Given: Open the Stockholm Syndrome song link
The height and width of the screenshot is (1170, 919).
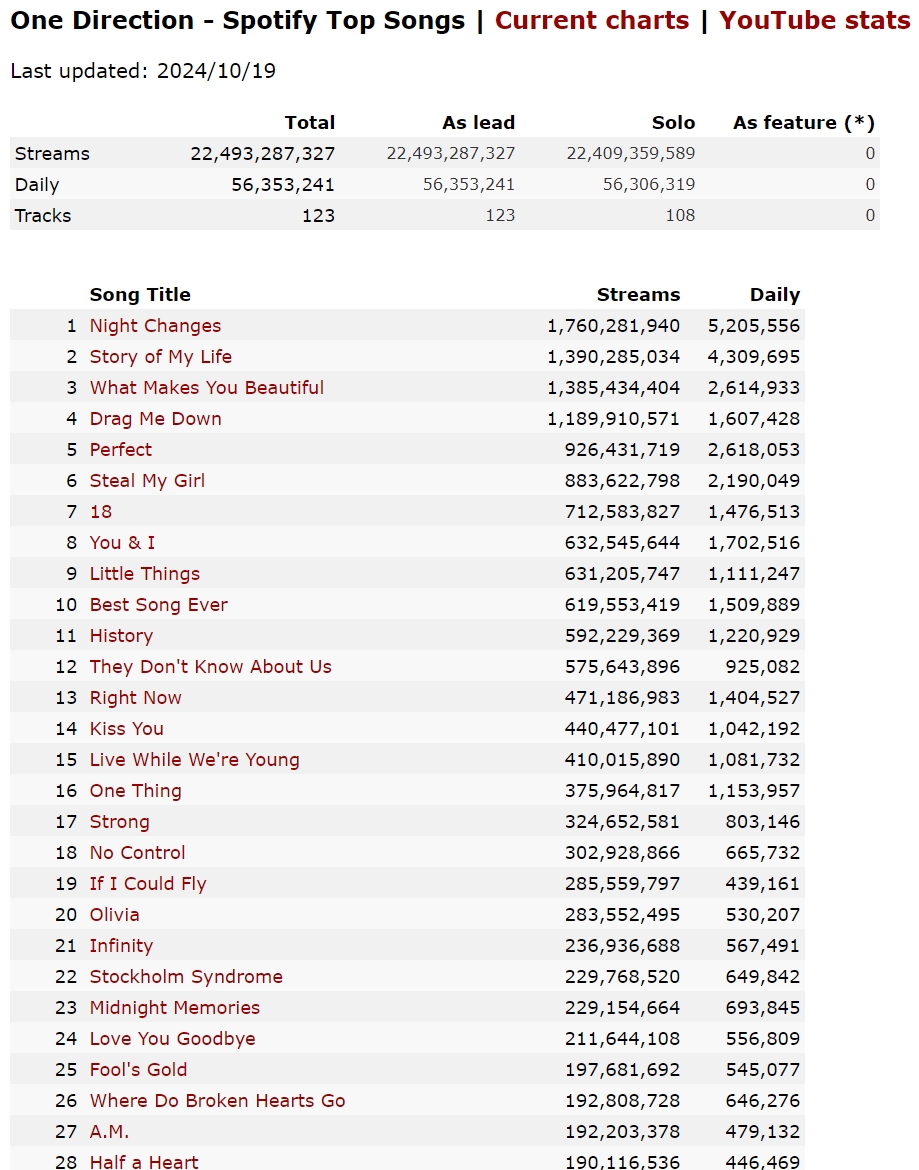Looking at the screenshot, I should (186, 977).
